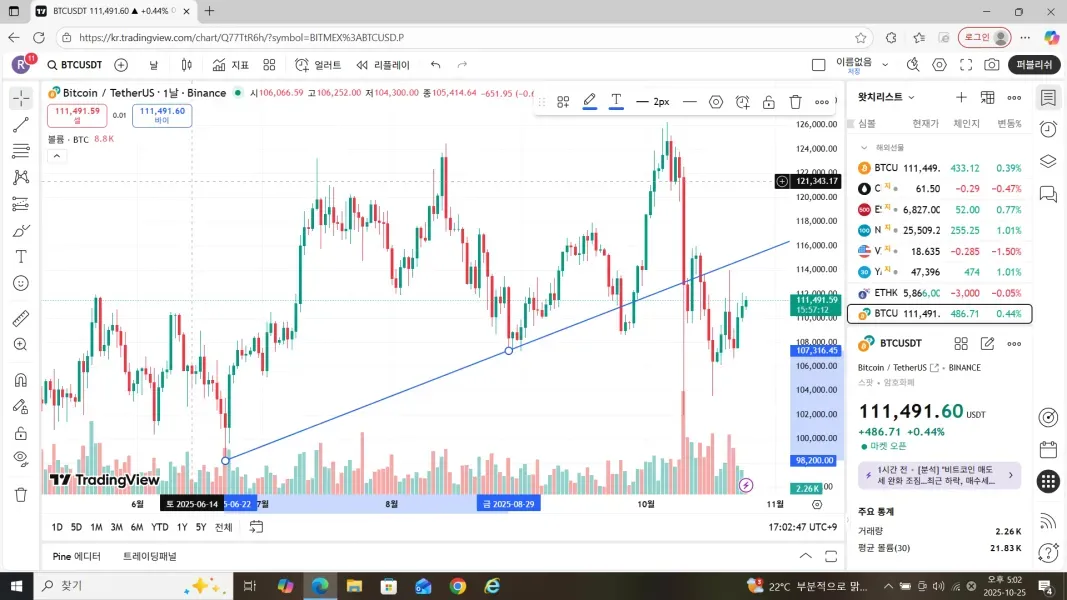Activate the zoom in tool
The height and width of the screenshot is (600, 1067).
[x=20, y=345]
